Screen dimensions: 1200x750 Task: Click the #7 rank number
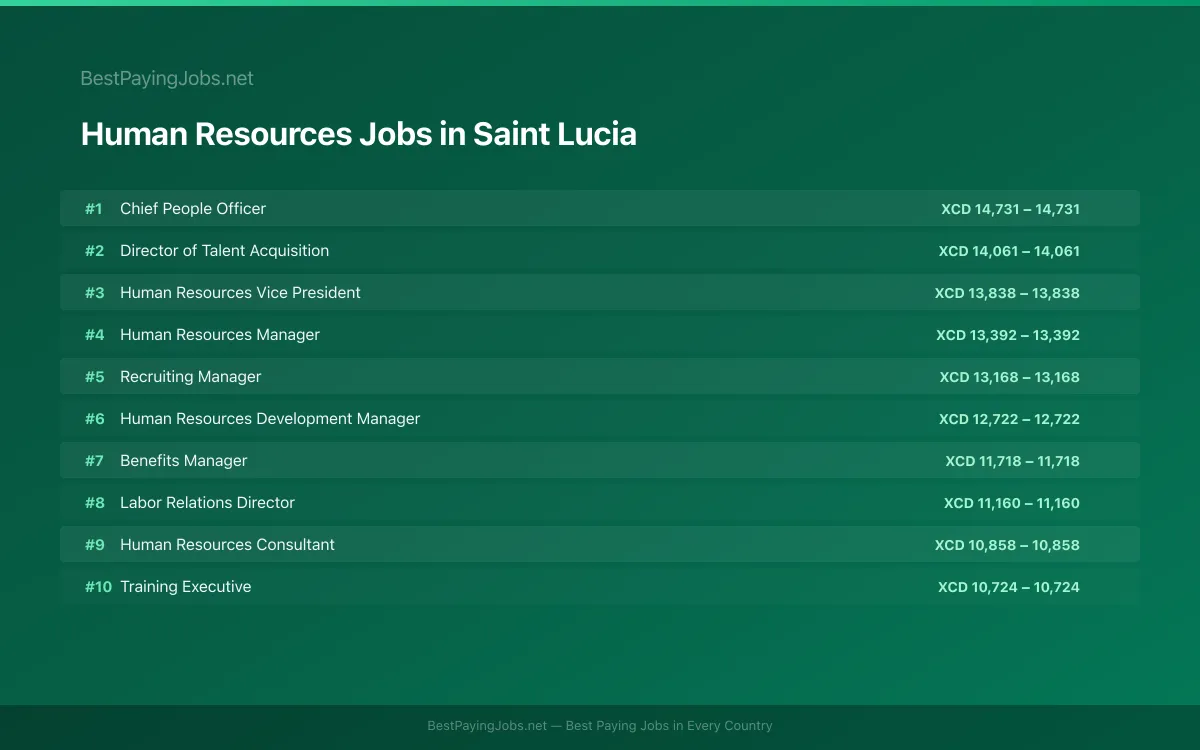[94, 460]
